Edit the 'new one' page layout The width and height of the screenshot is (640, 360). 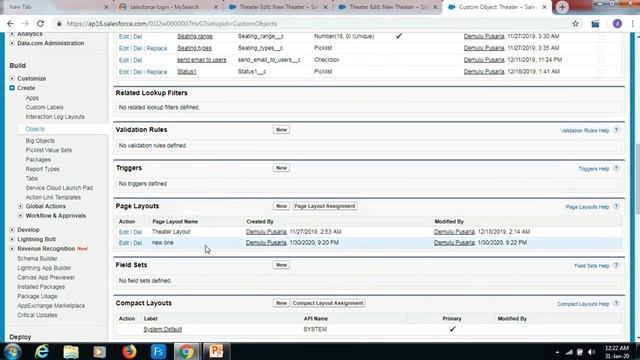[124, 243]
